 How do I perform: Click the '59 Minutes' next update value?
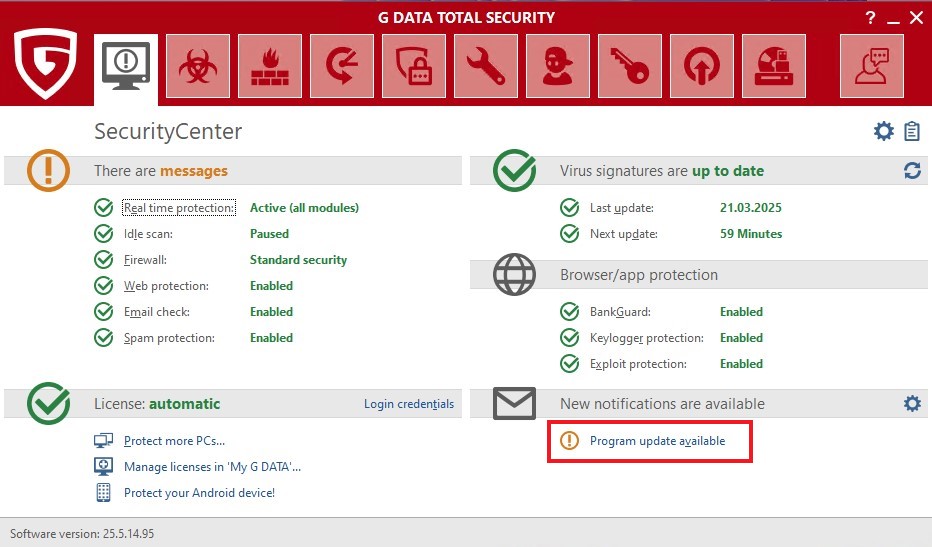point(751,234)
